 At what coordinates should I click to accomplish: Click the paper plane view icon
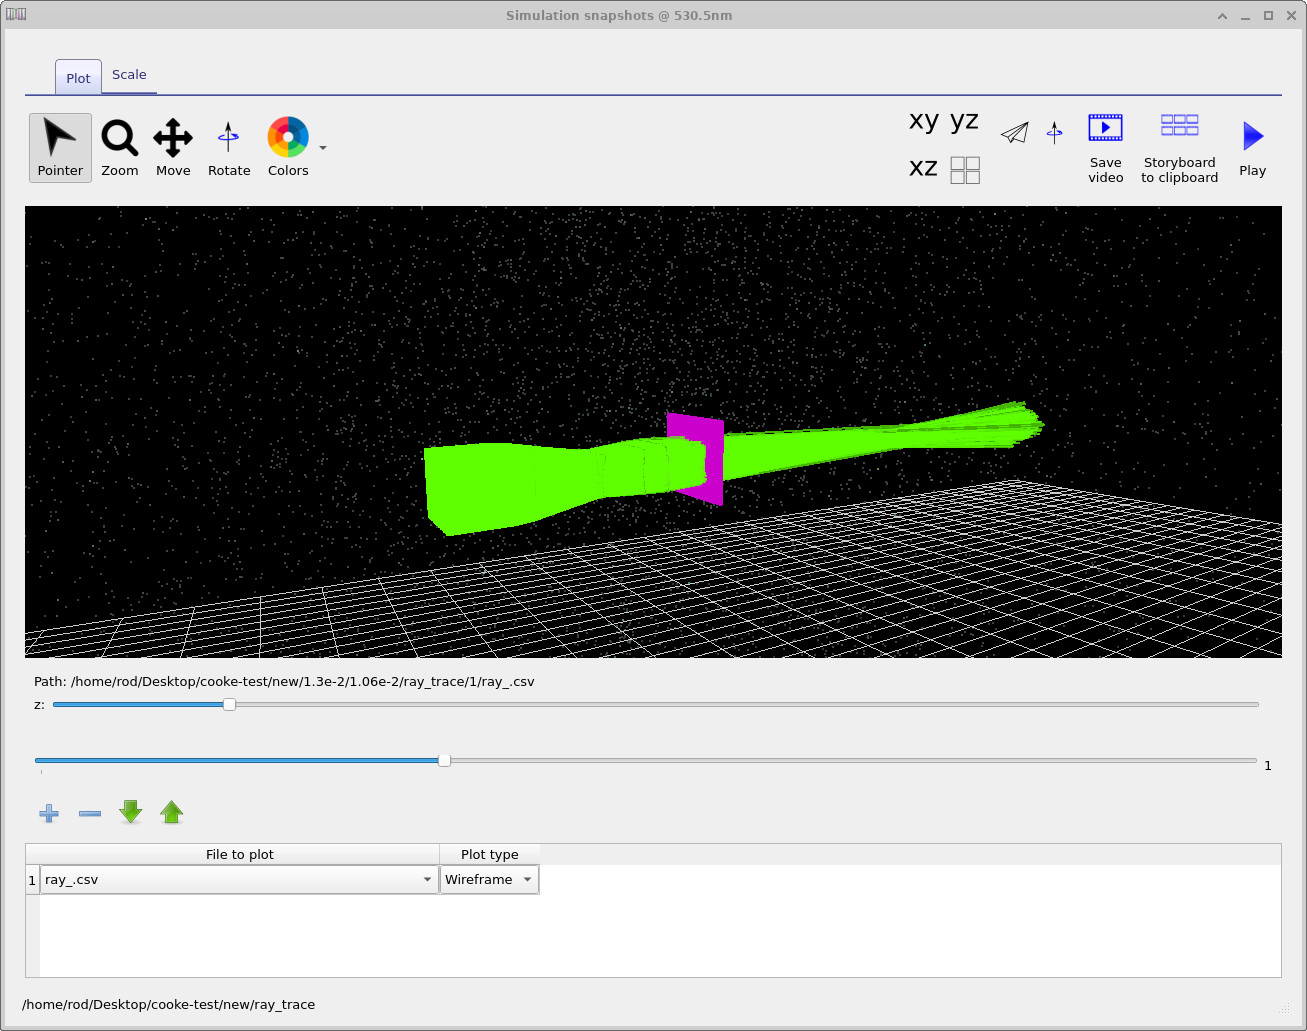click(x=1014, y=131)
